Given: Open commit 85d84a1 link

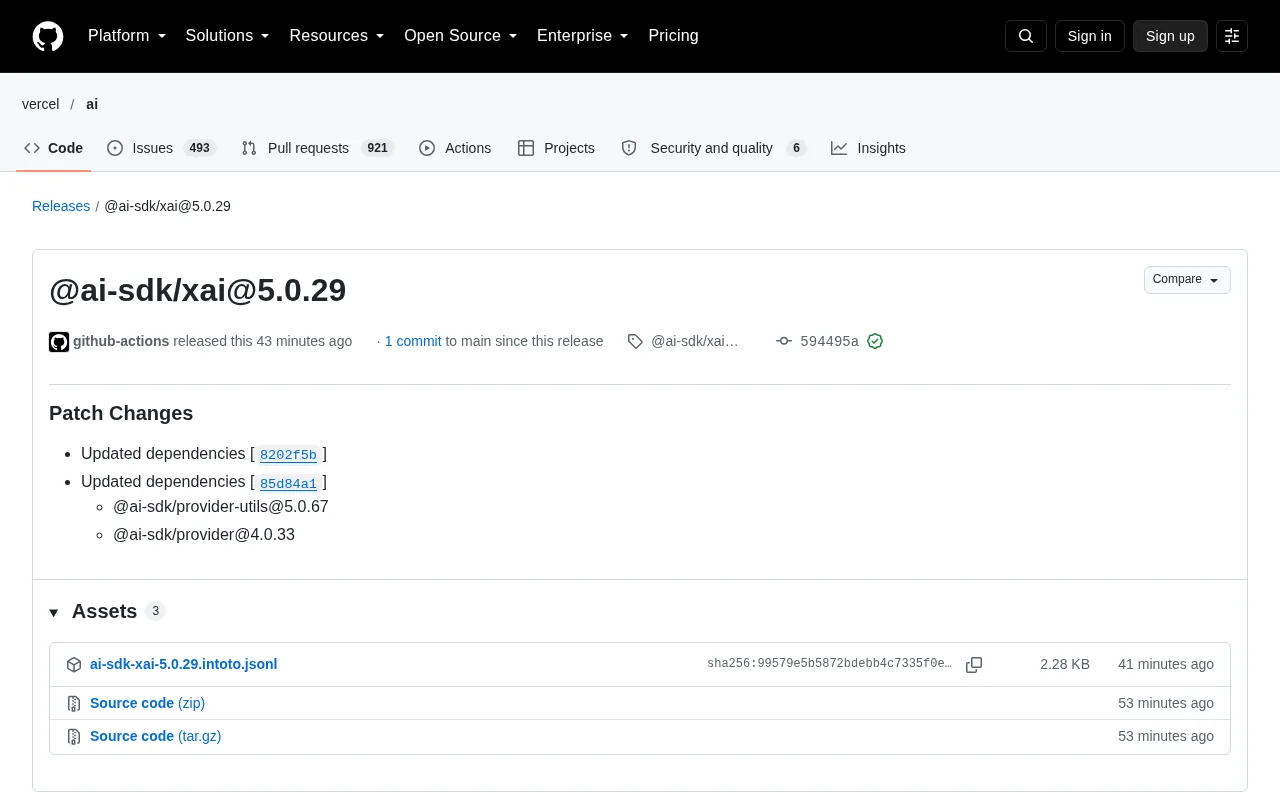Looking at the screenshot, I should click(x=288, y=483).
